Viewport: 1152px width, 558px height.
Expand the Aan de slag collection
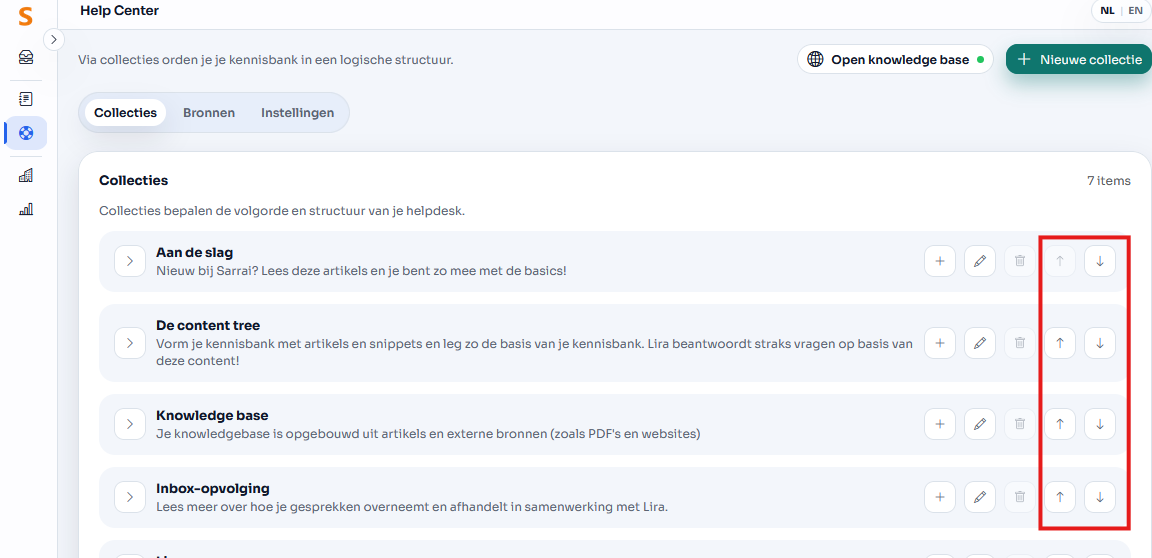pyautogui.click(x=130, y=261)
